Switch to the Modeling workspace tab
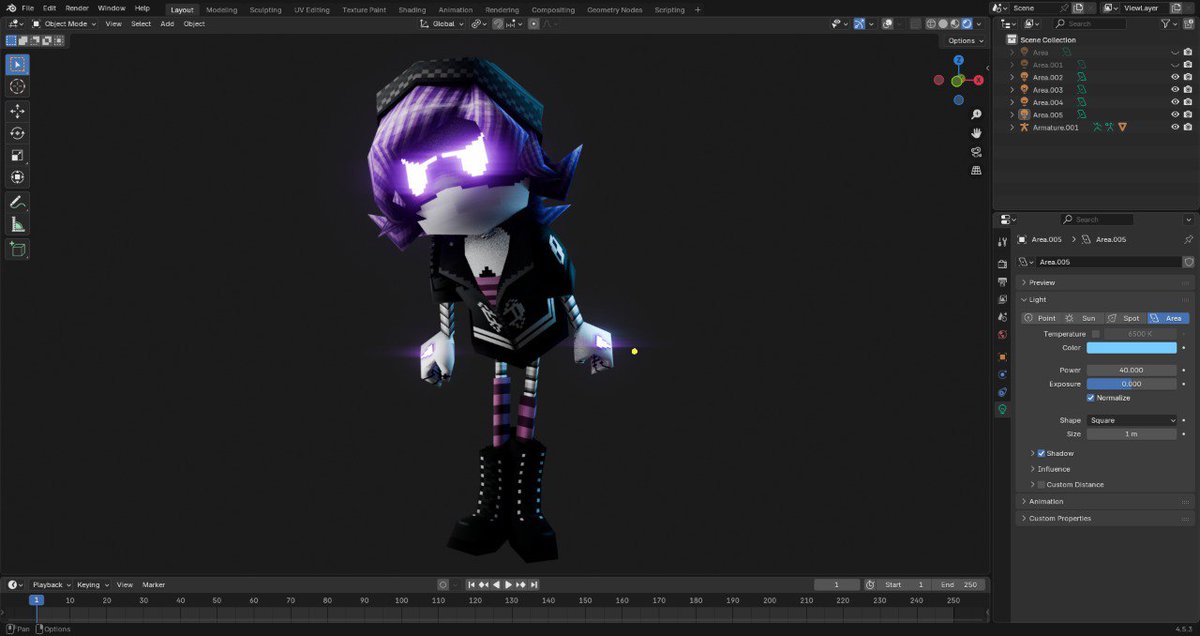Image resolution: width=1200 pixels, height=636 pixels. coord(222,10)
